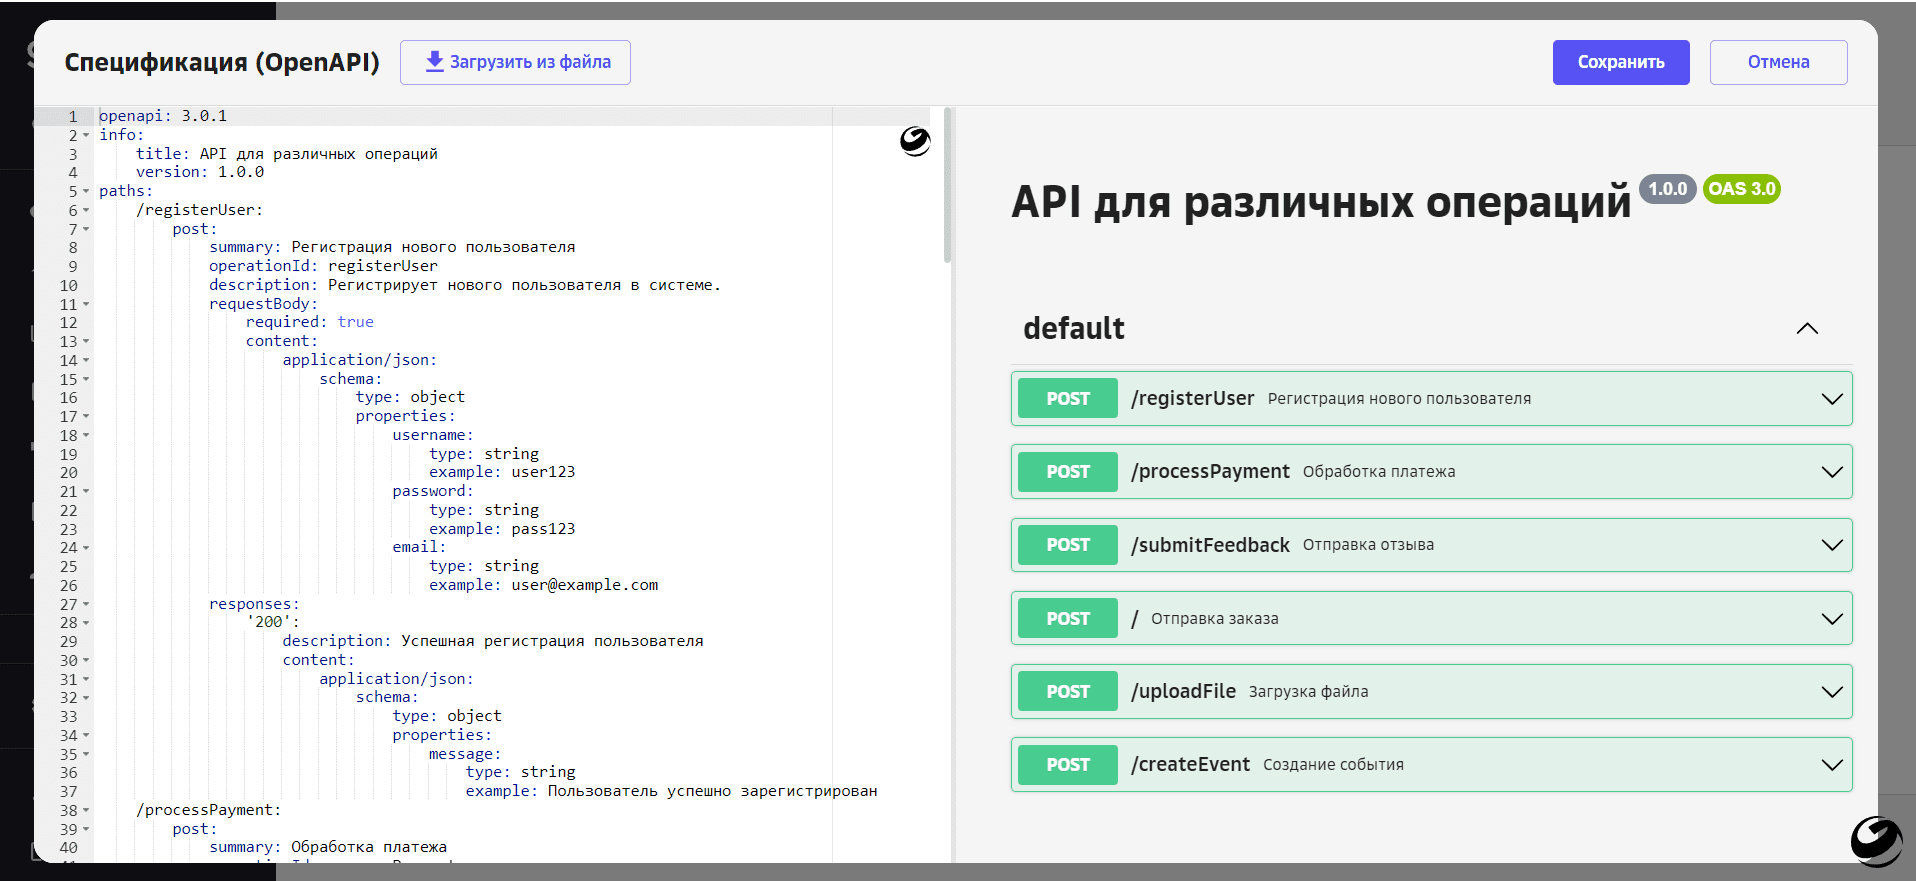The image size is (1916, 881).
Task: Click the example: user@example.com line
Action: pyautogui.click(x=544, y=585)
